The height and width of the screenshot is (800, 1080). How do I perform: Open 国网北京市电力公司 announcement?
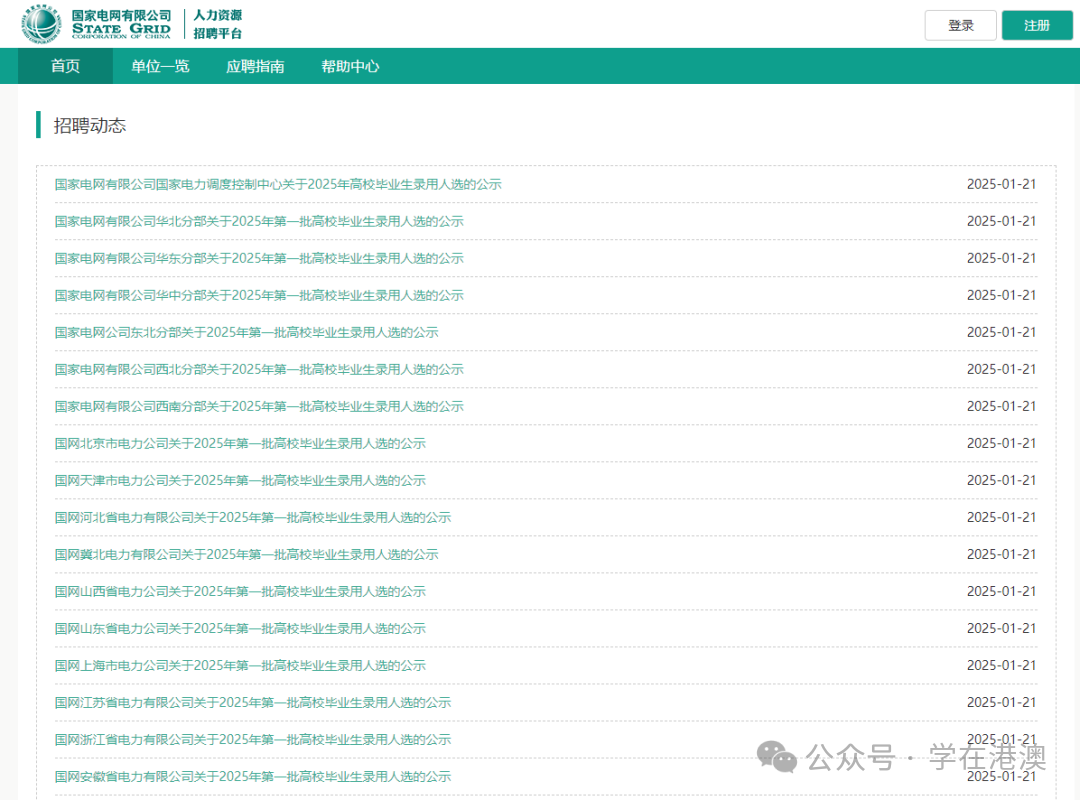tap(240, 443)
